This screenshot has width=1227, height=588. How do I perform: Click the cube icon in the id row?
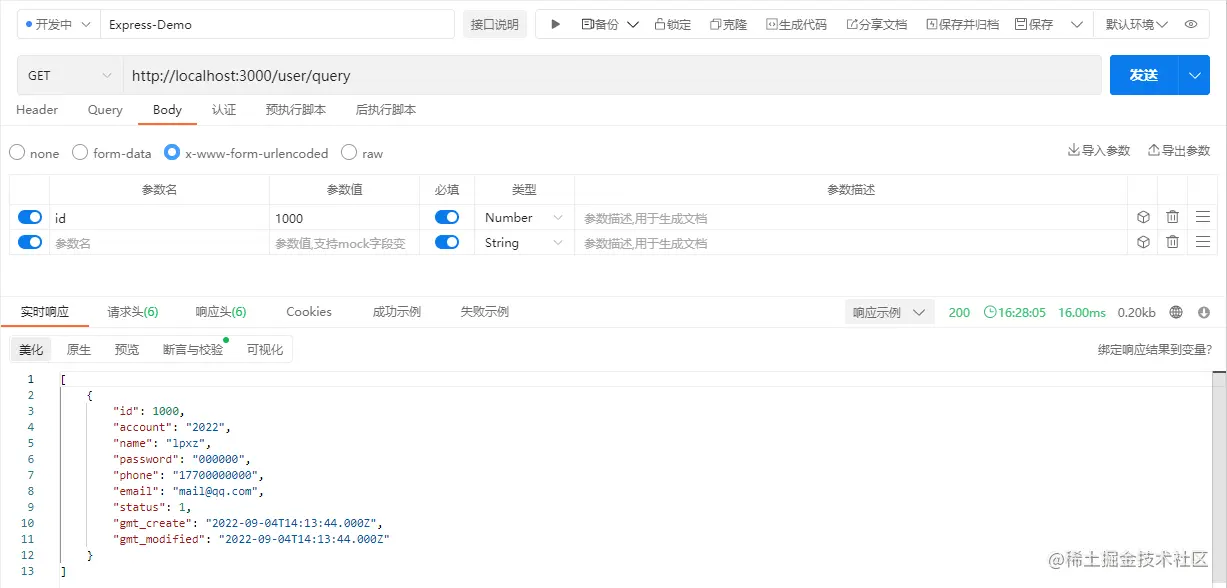click(1143, 216)
